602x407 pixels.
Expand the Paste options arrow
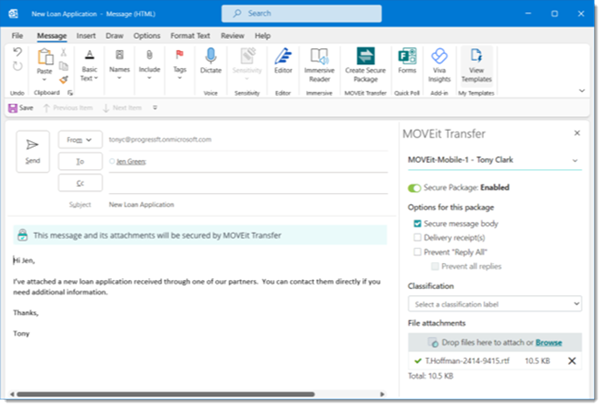(x=44, y=80)
